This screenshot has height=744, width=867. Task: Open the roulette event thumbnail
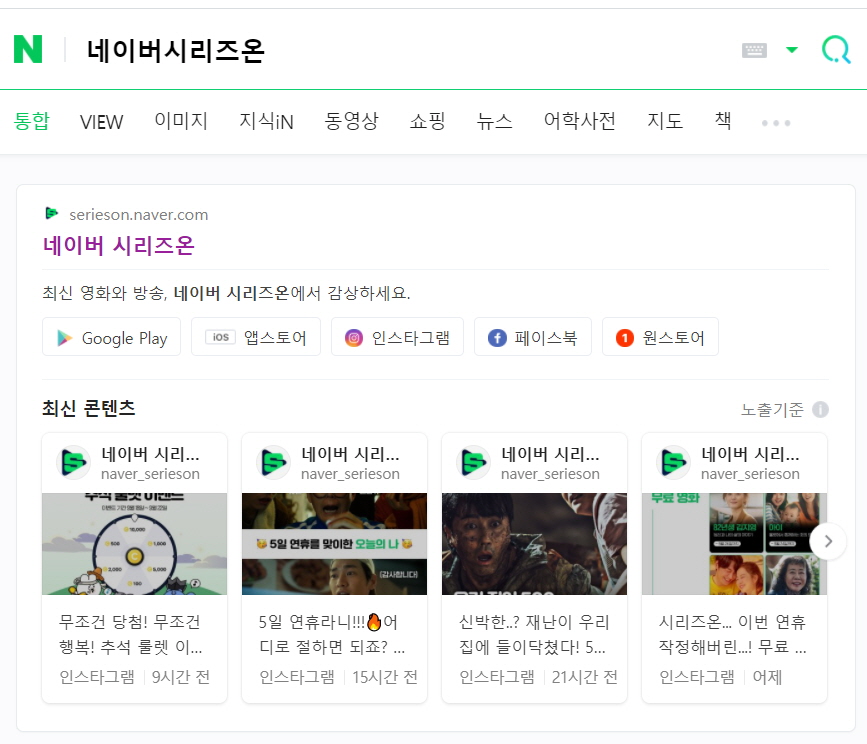point(134,544)
